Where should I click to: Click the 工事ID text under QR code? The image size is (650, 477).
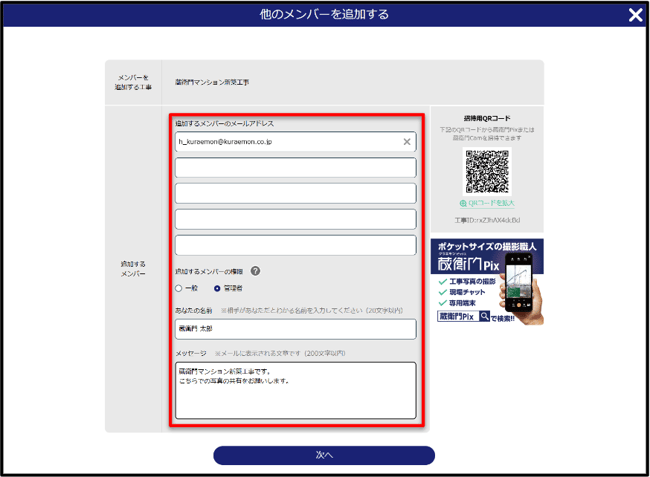tap(487, 219)
